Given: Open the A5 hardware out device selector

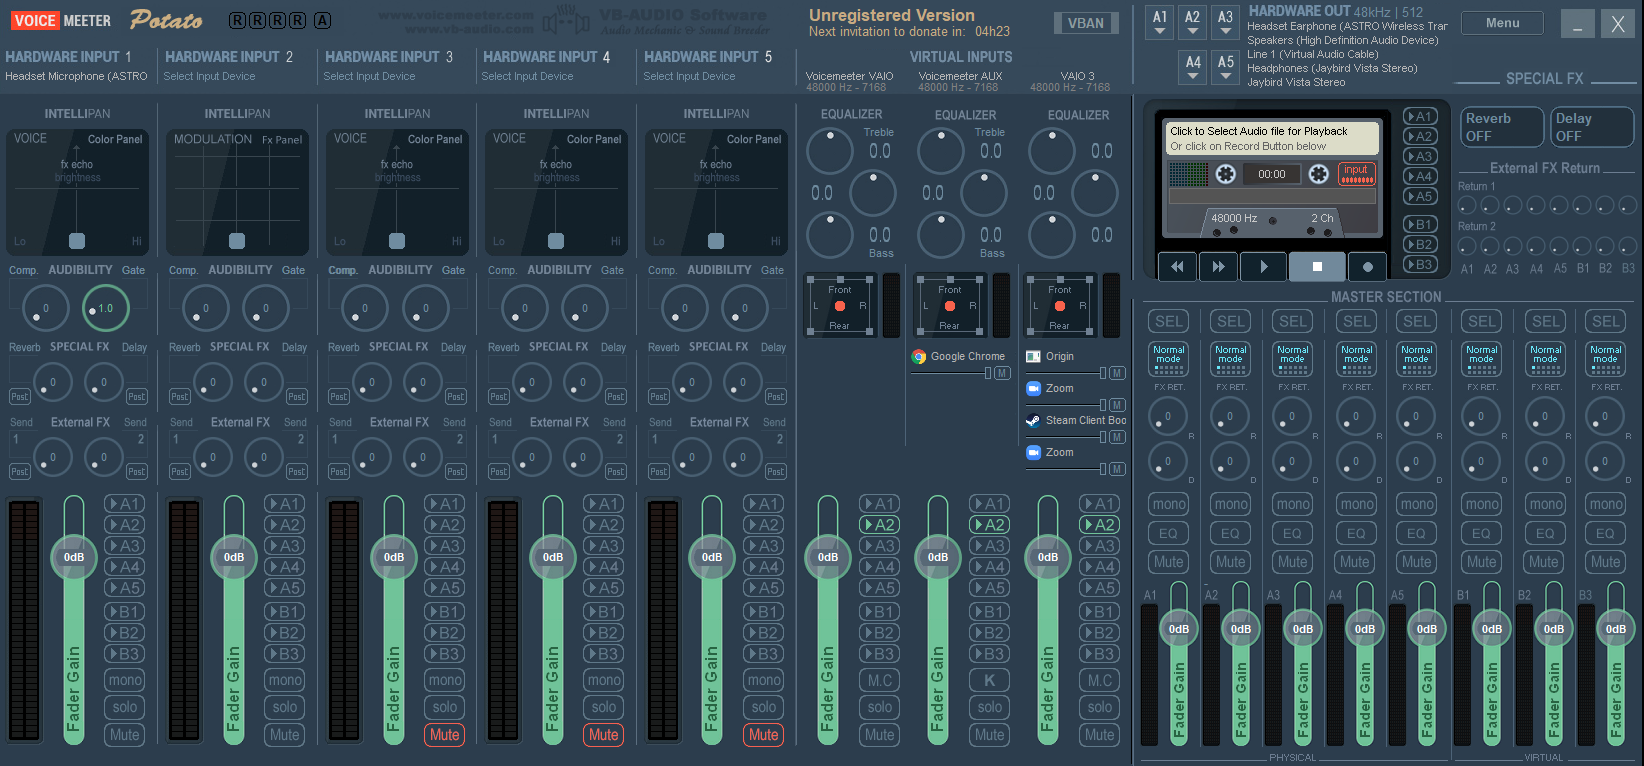Looking at the screenshot, I should 1226,67.
